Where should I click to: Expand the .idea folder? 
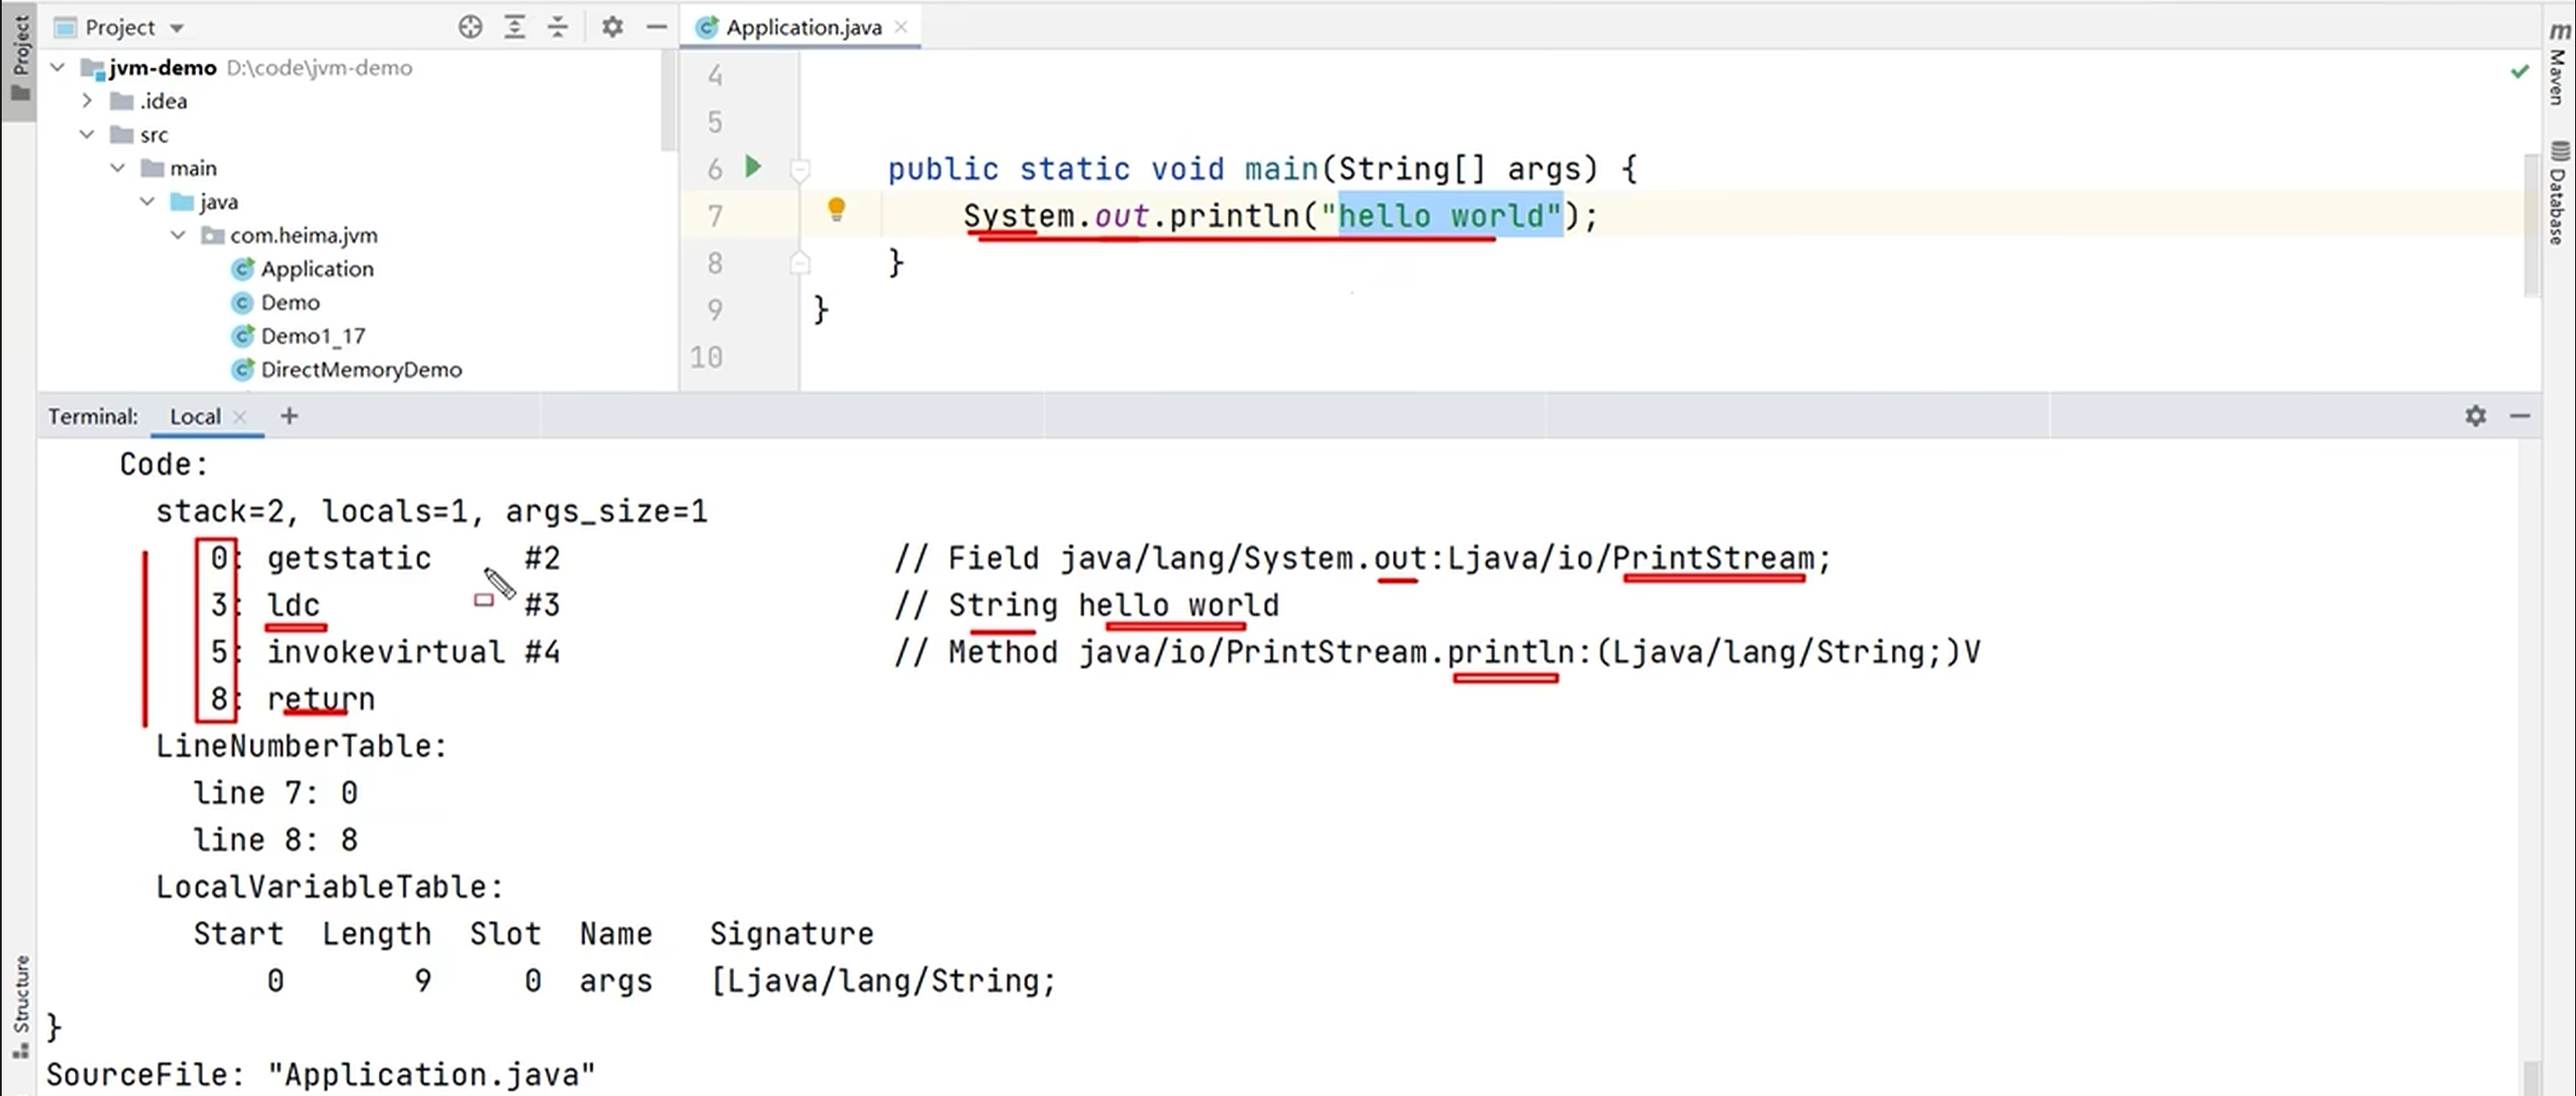87,101
